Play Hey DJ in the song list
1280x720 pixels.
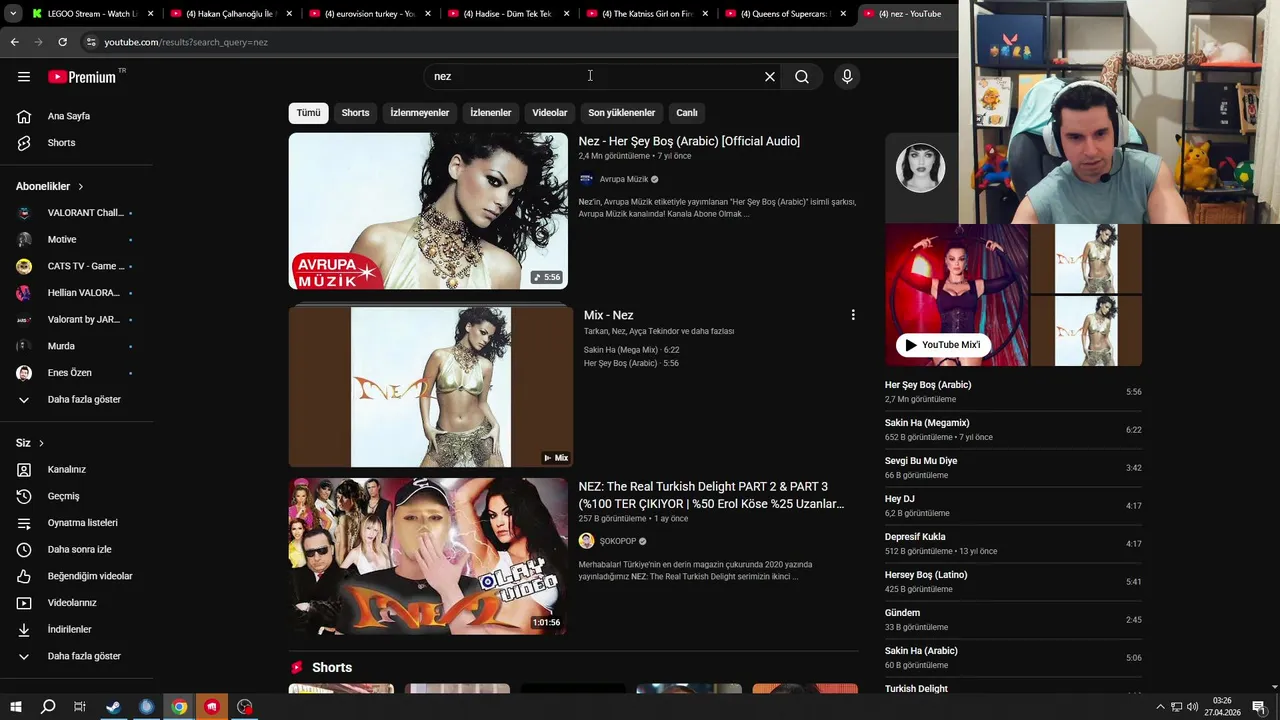1013,506
